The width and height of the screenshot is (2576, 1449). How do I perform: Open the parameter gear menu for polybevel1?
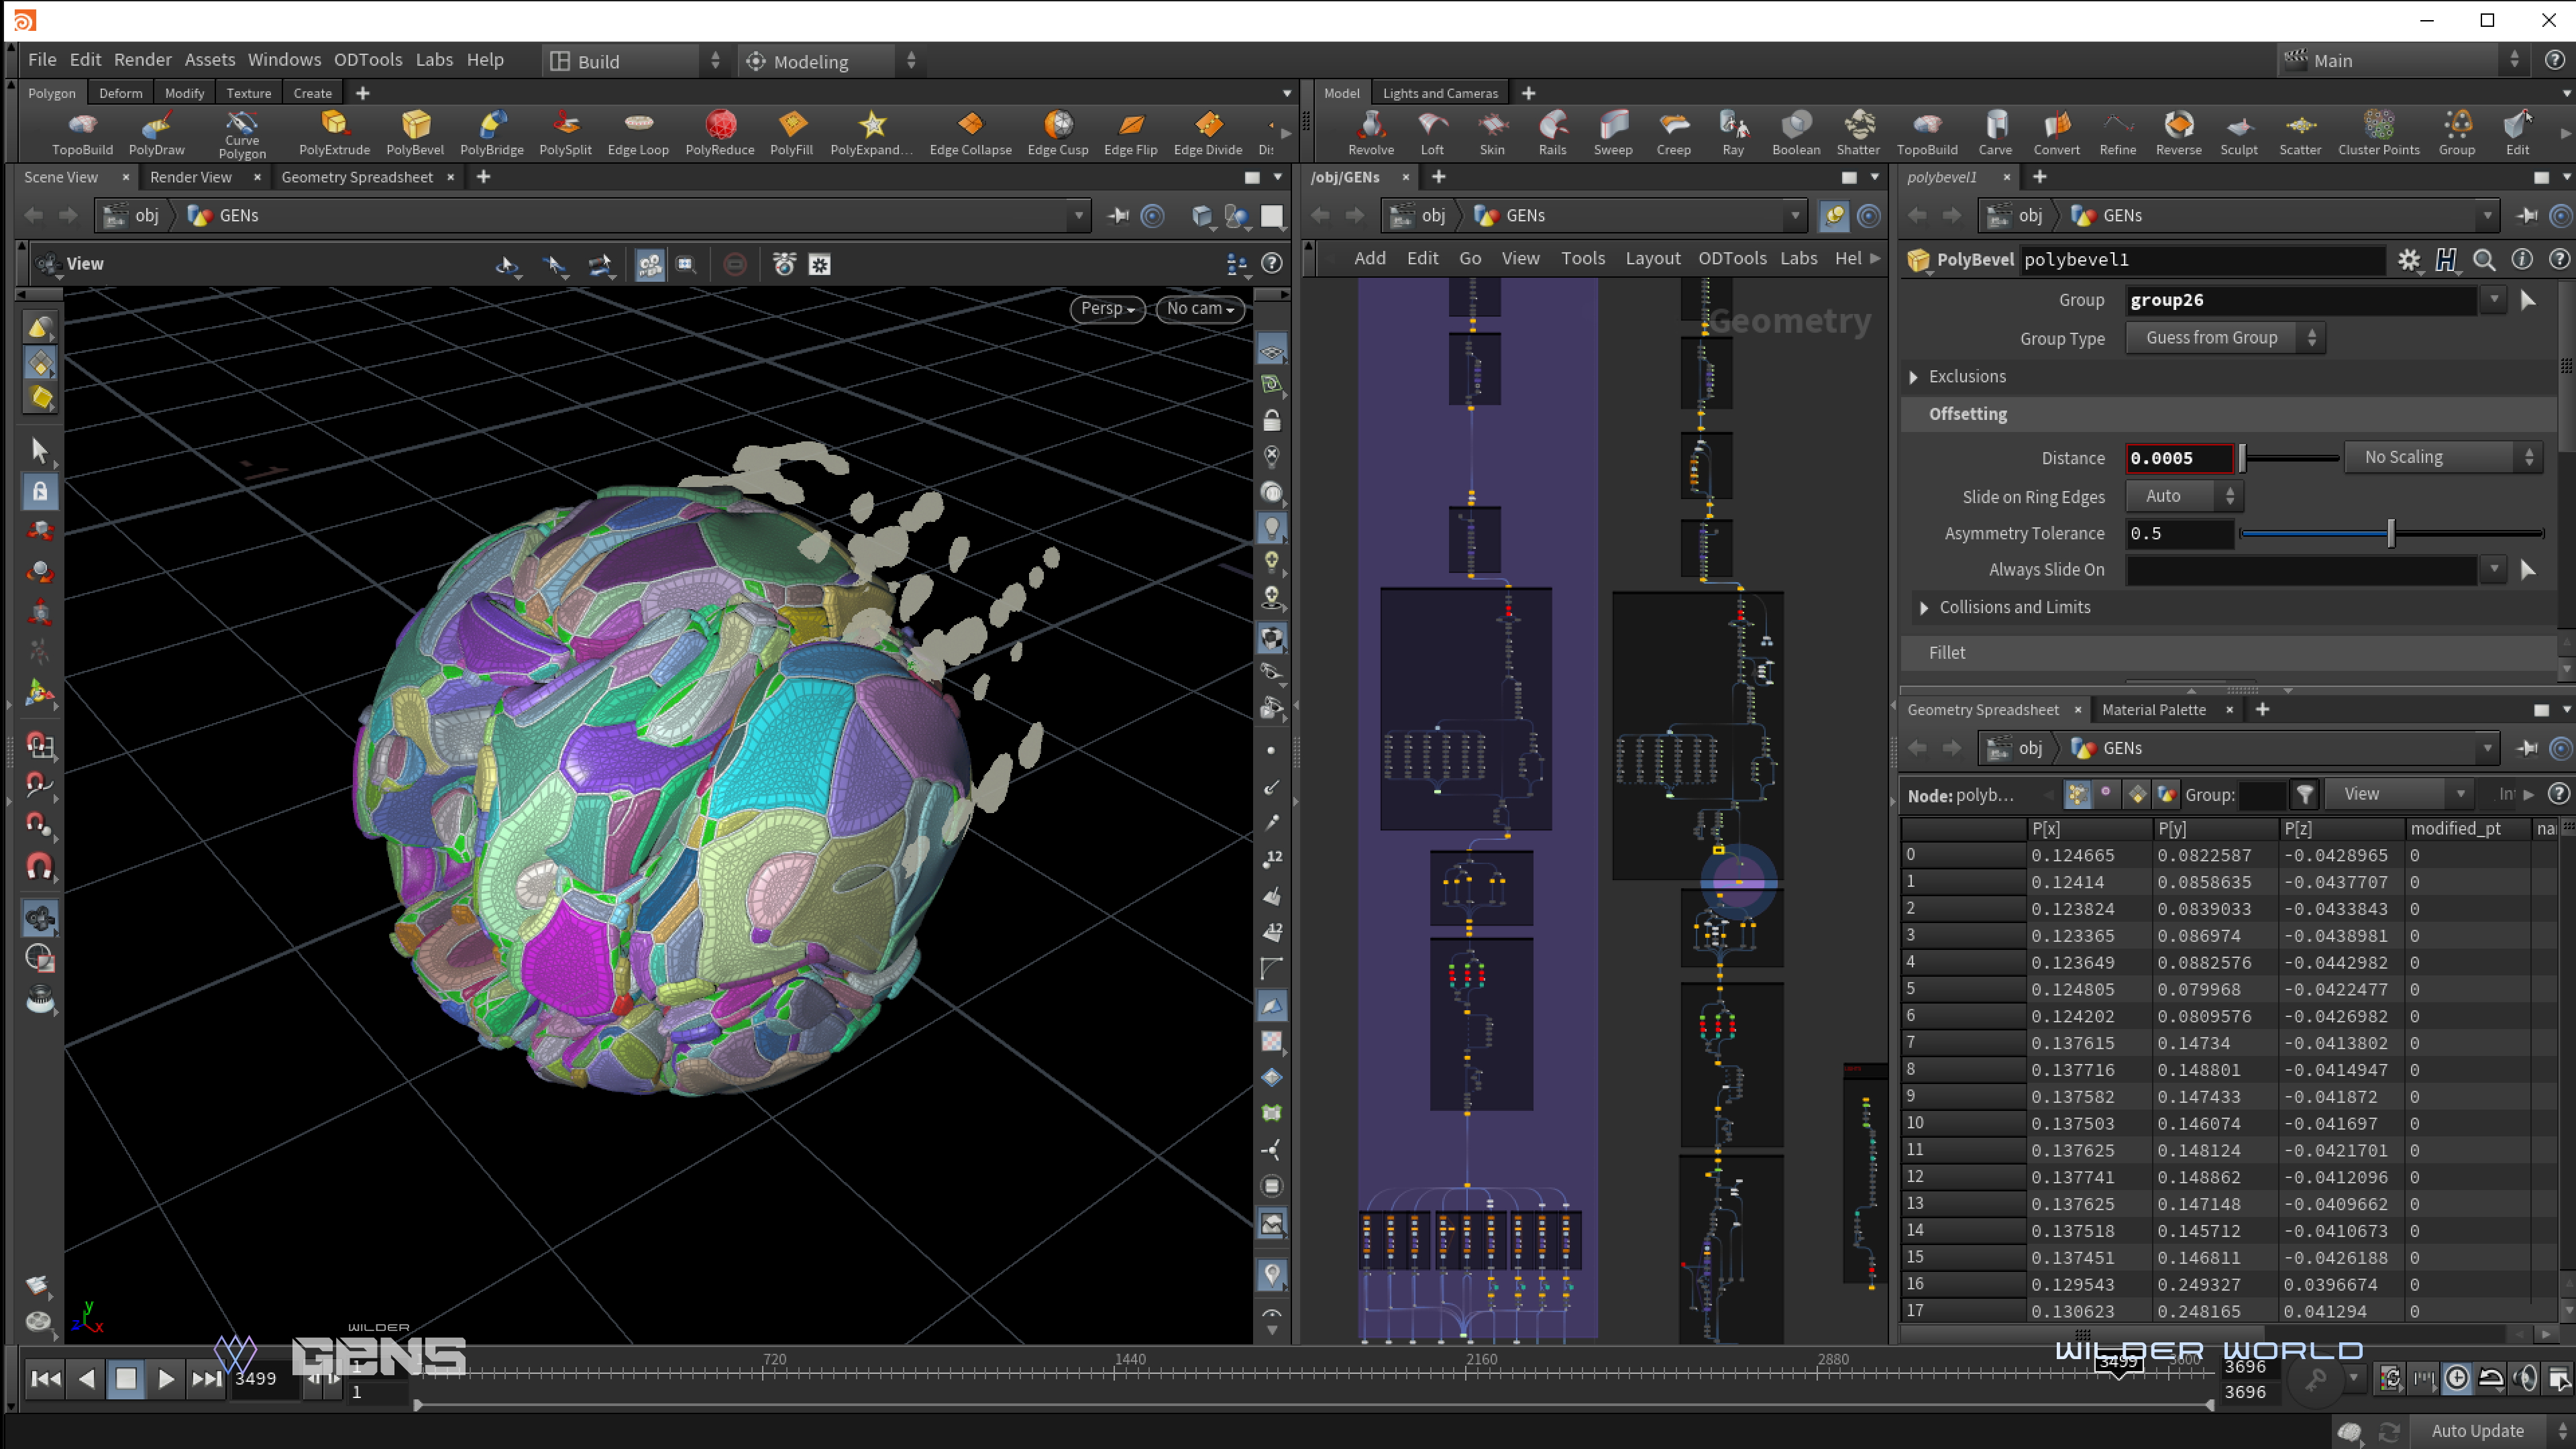pos(2408,260)
